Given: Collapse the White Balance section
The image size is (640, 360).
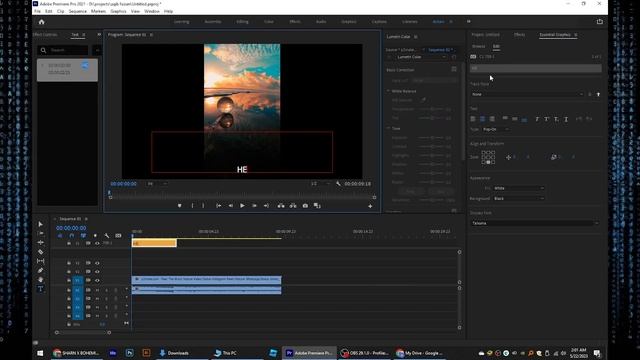Looking at the screenshot, I should (389, 91).
